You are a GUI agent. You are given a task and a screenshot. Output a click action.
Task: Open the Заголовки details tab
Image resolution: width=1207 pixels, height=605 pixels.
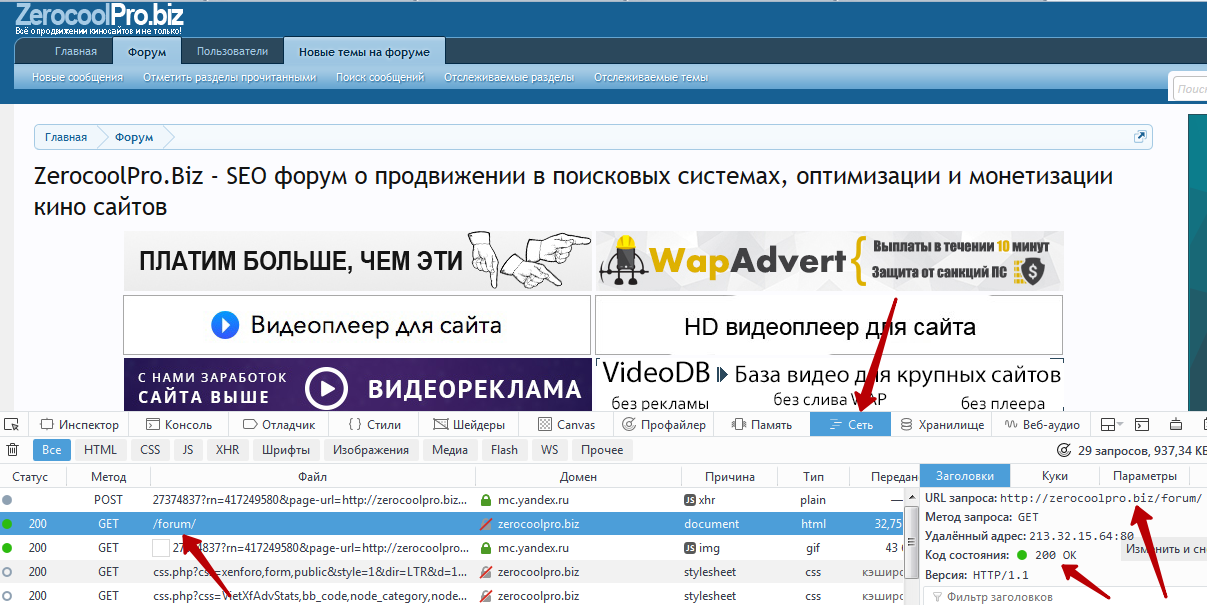tap(965, 477)
